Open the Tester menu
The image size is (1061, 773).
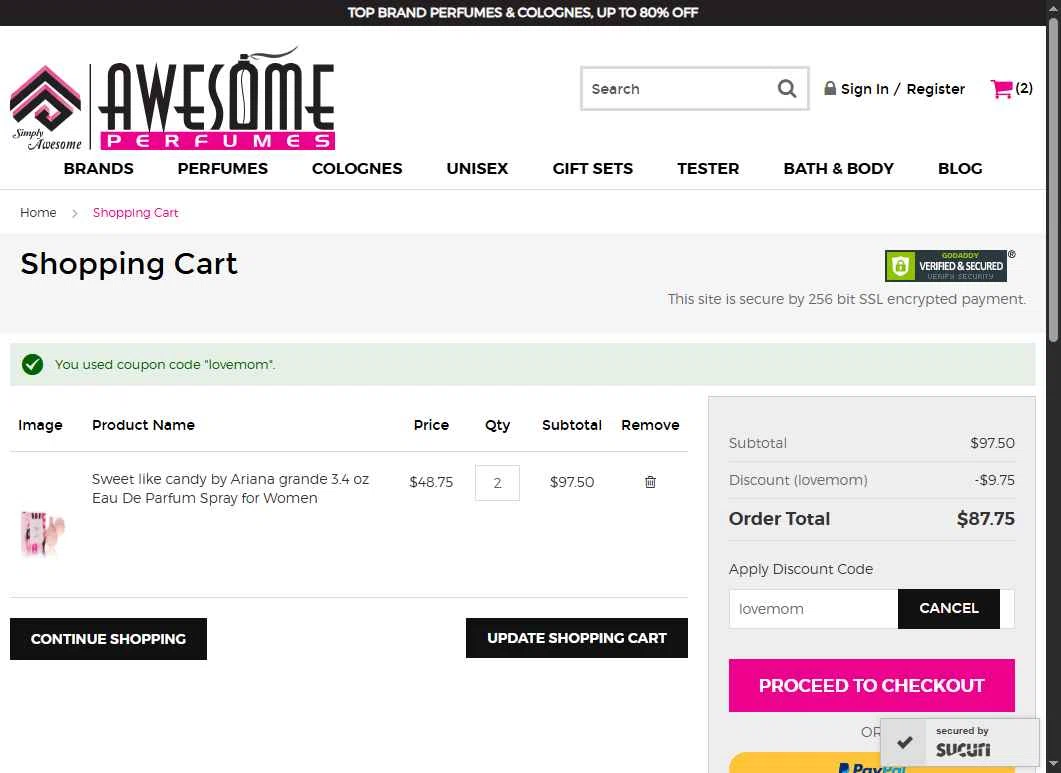click(708, 169)
